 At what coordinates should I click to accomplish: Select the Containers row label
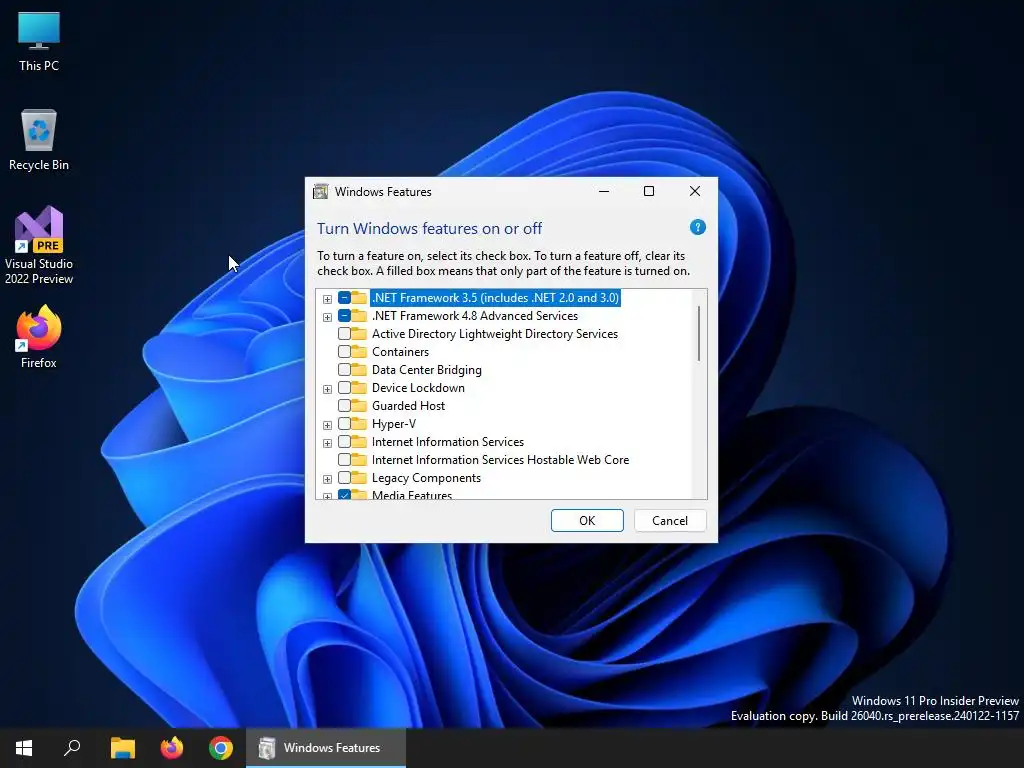pyautogui.click(x=400, y=352)
